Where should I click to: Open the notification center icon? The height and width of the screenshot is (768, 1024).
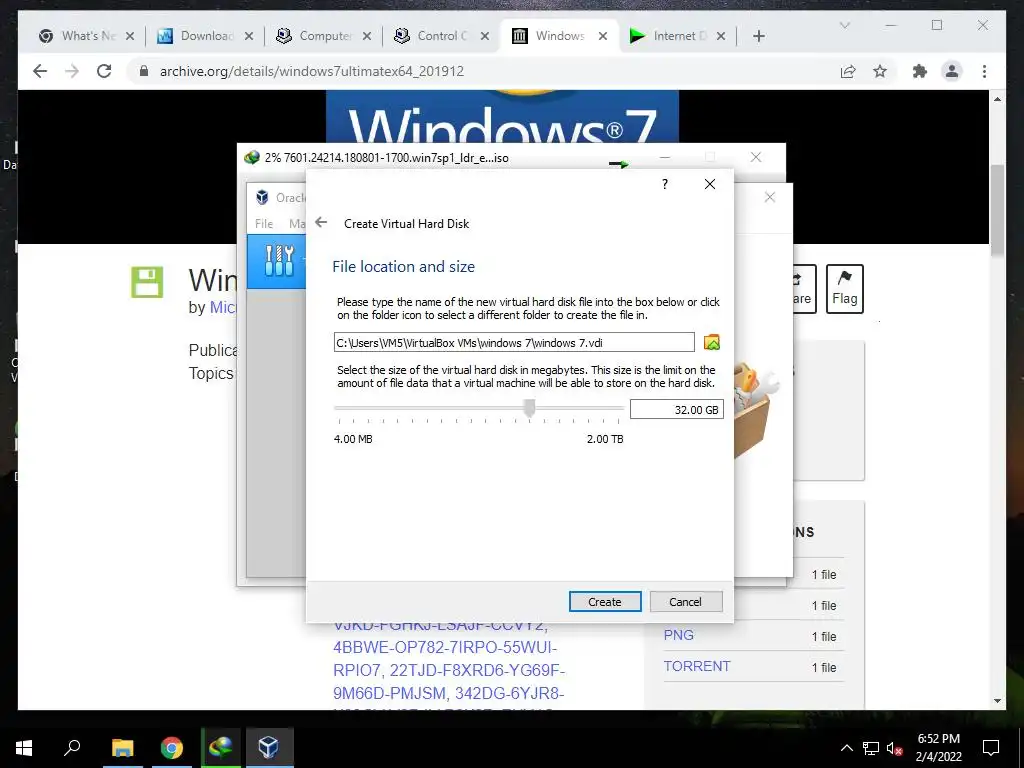click(x=991, y=748)
